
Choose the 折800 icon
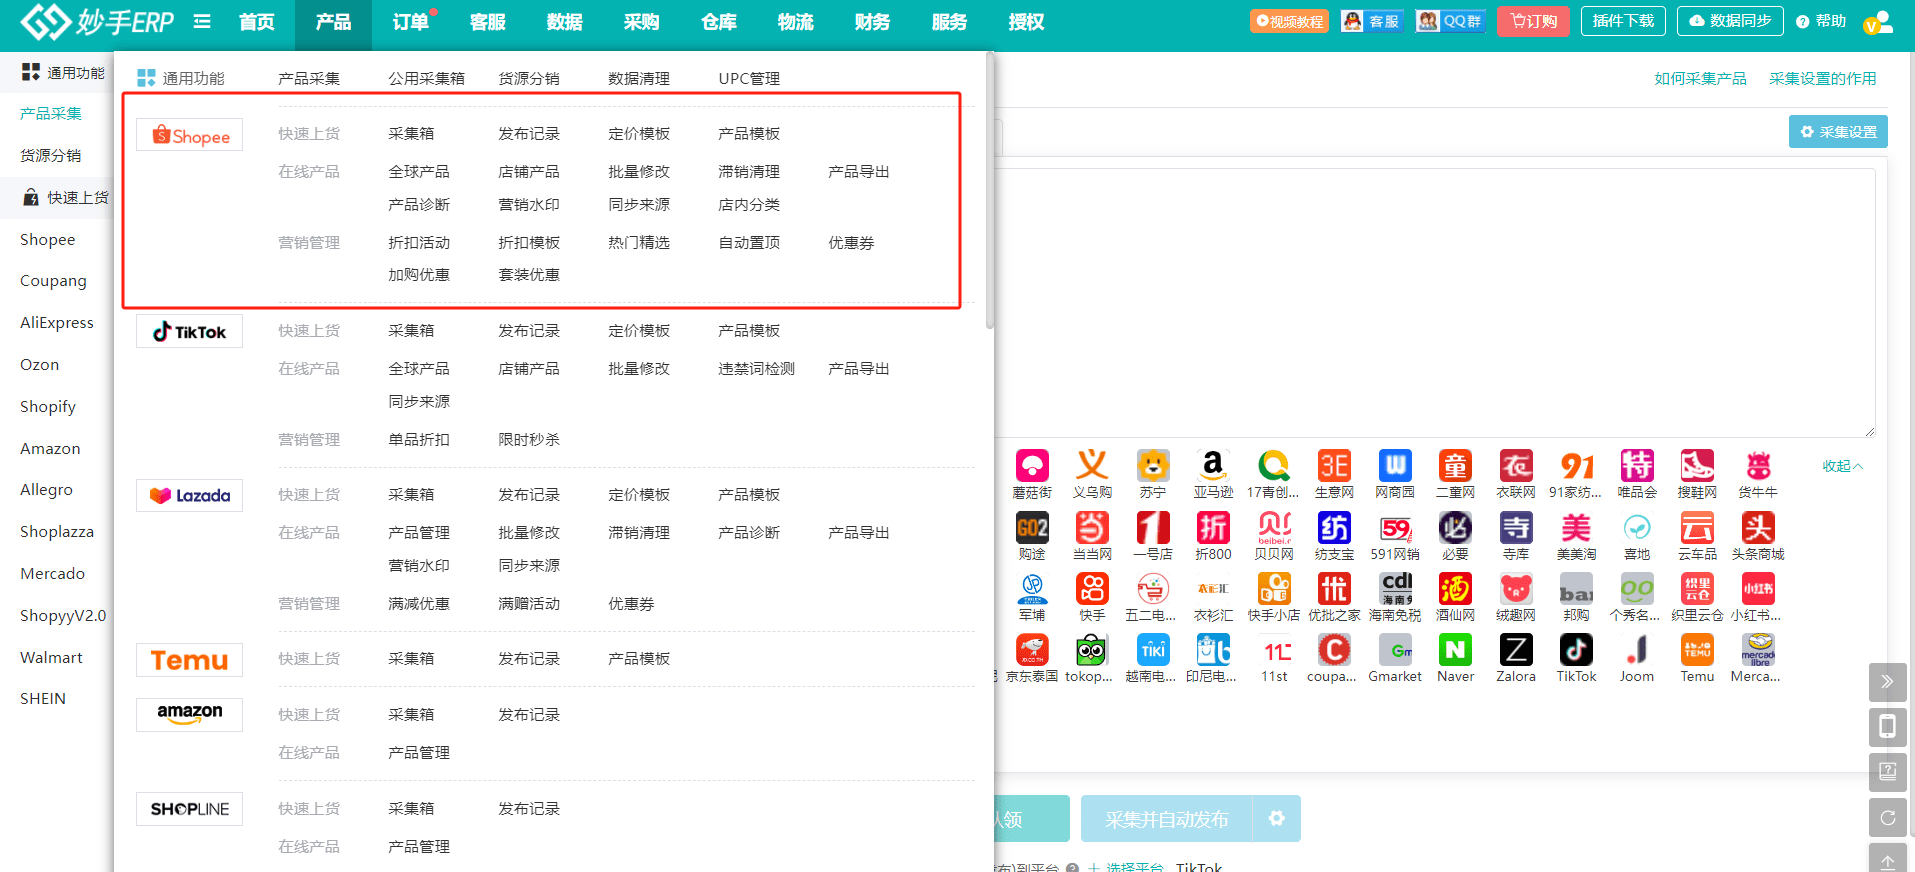pyautogui.click(x=1213, y=528)
